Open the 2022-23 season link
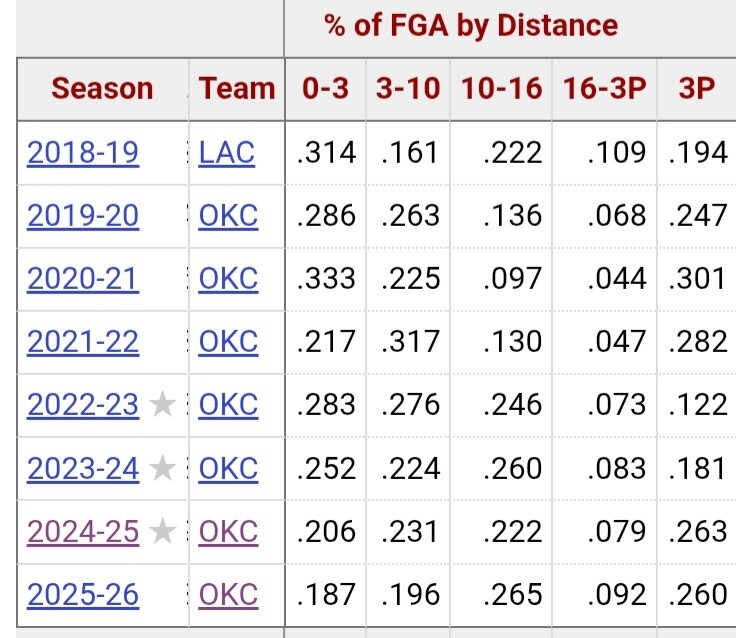736x638 pixels. click(x=83, y=405)
